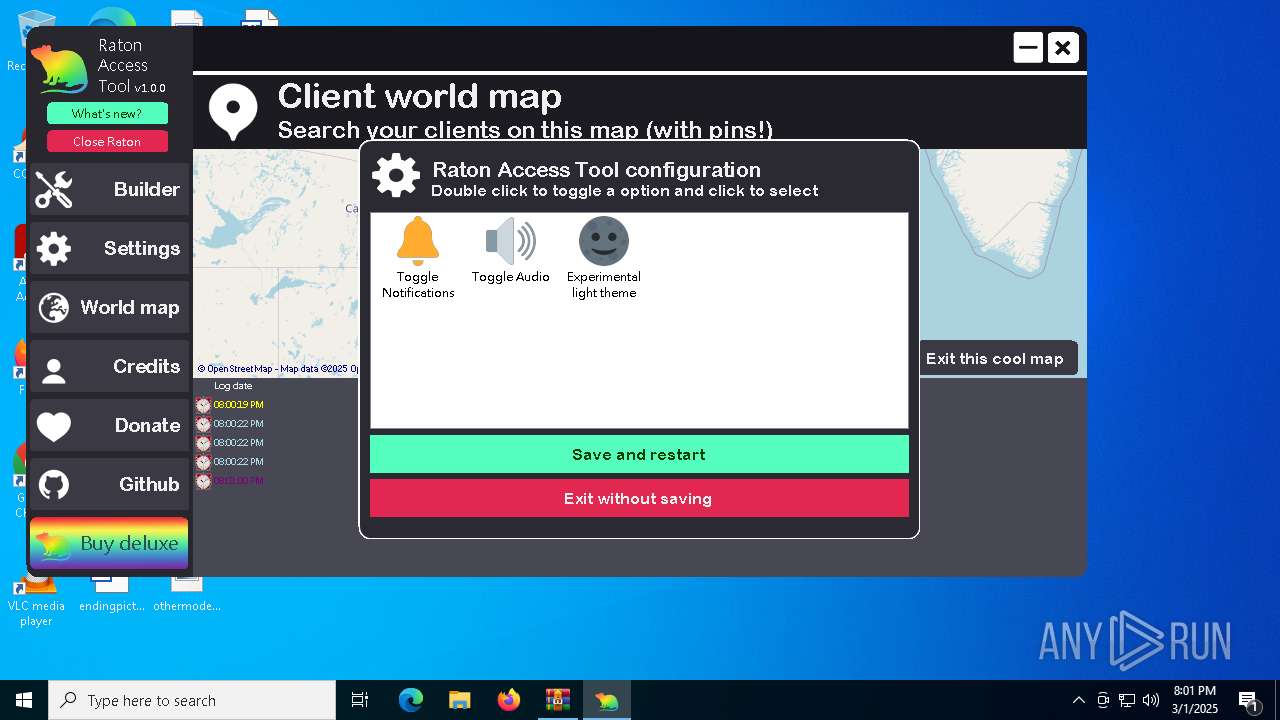Click the globe World map icon

pyautogui.click(x=54, y=308)
